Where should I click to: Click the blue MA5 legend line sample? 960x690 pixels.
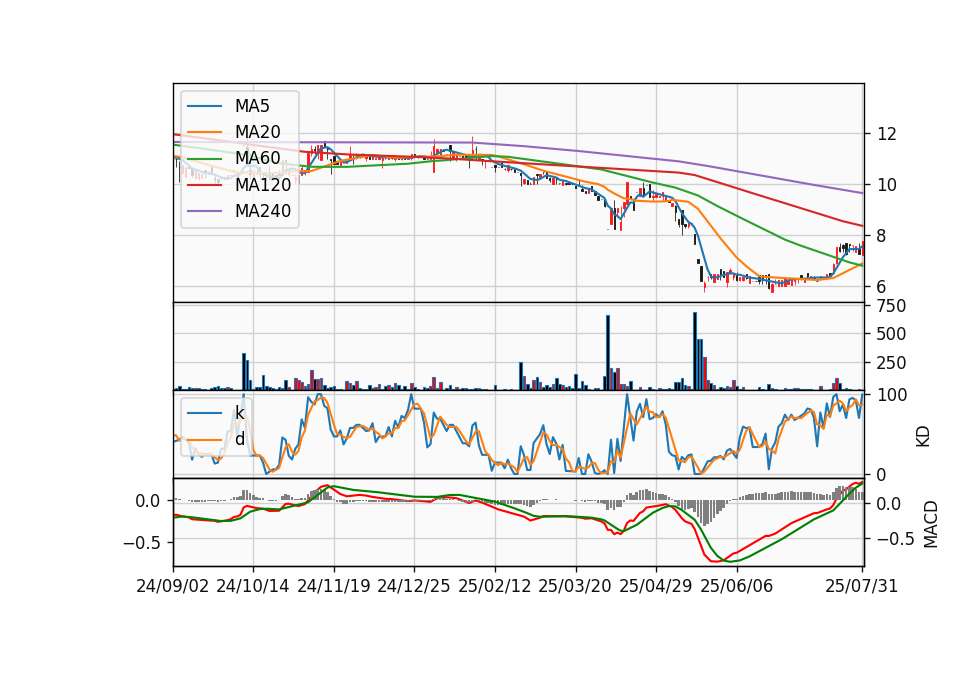(204, 107)
